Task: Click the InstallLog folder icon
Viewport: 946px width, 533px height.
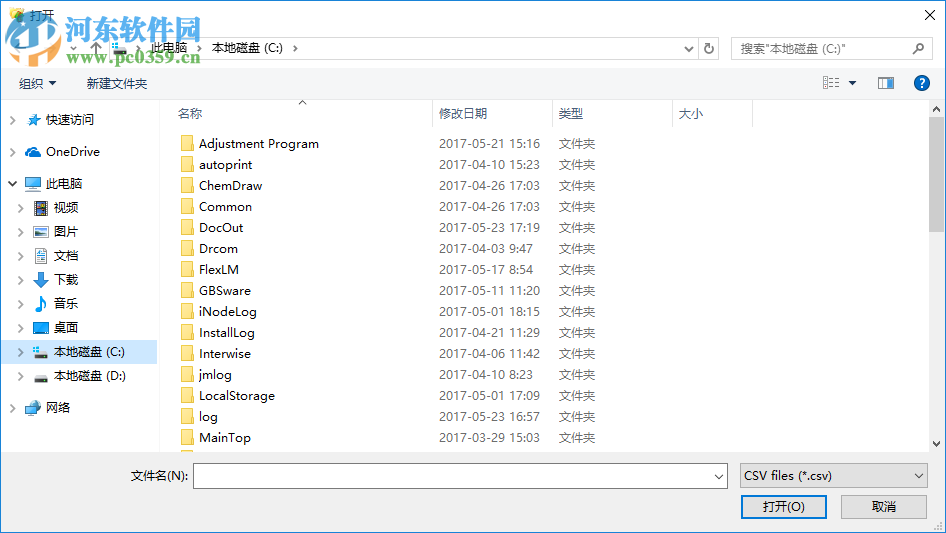Action: pos(187,333)
